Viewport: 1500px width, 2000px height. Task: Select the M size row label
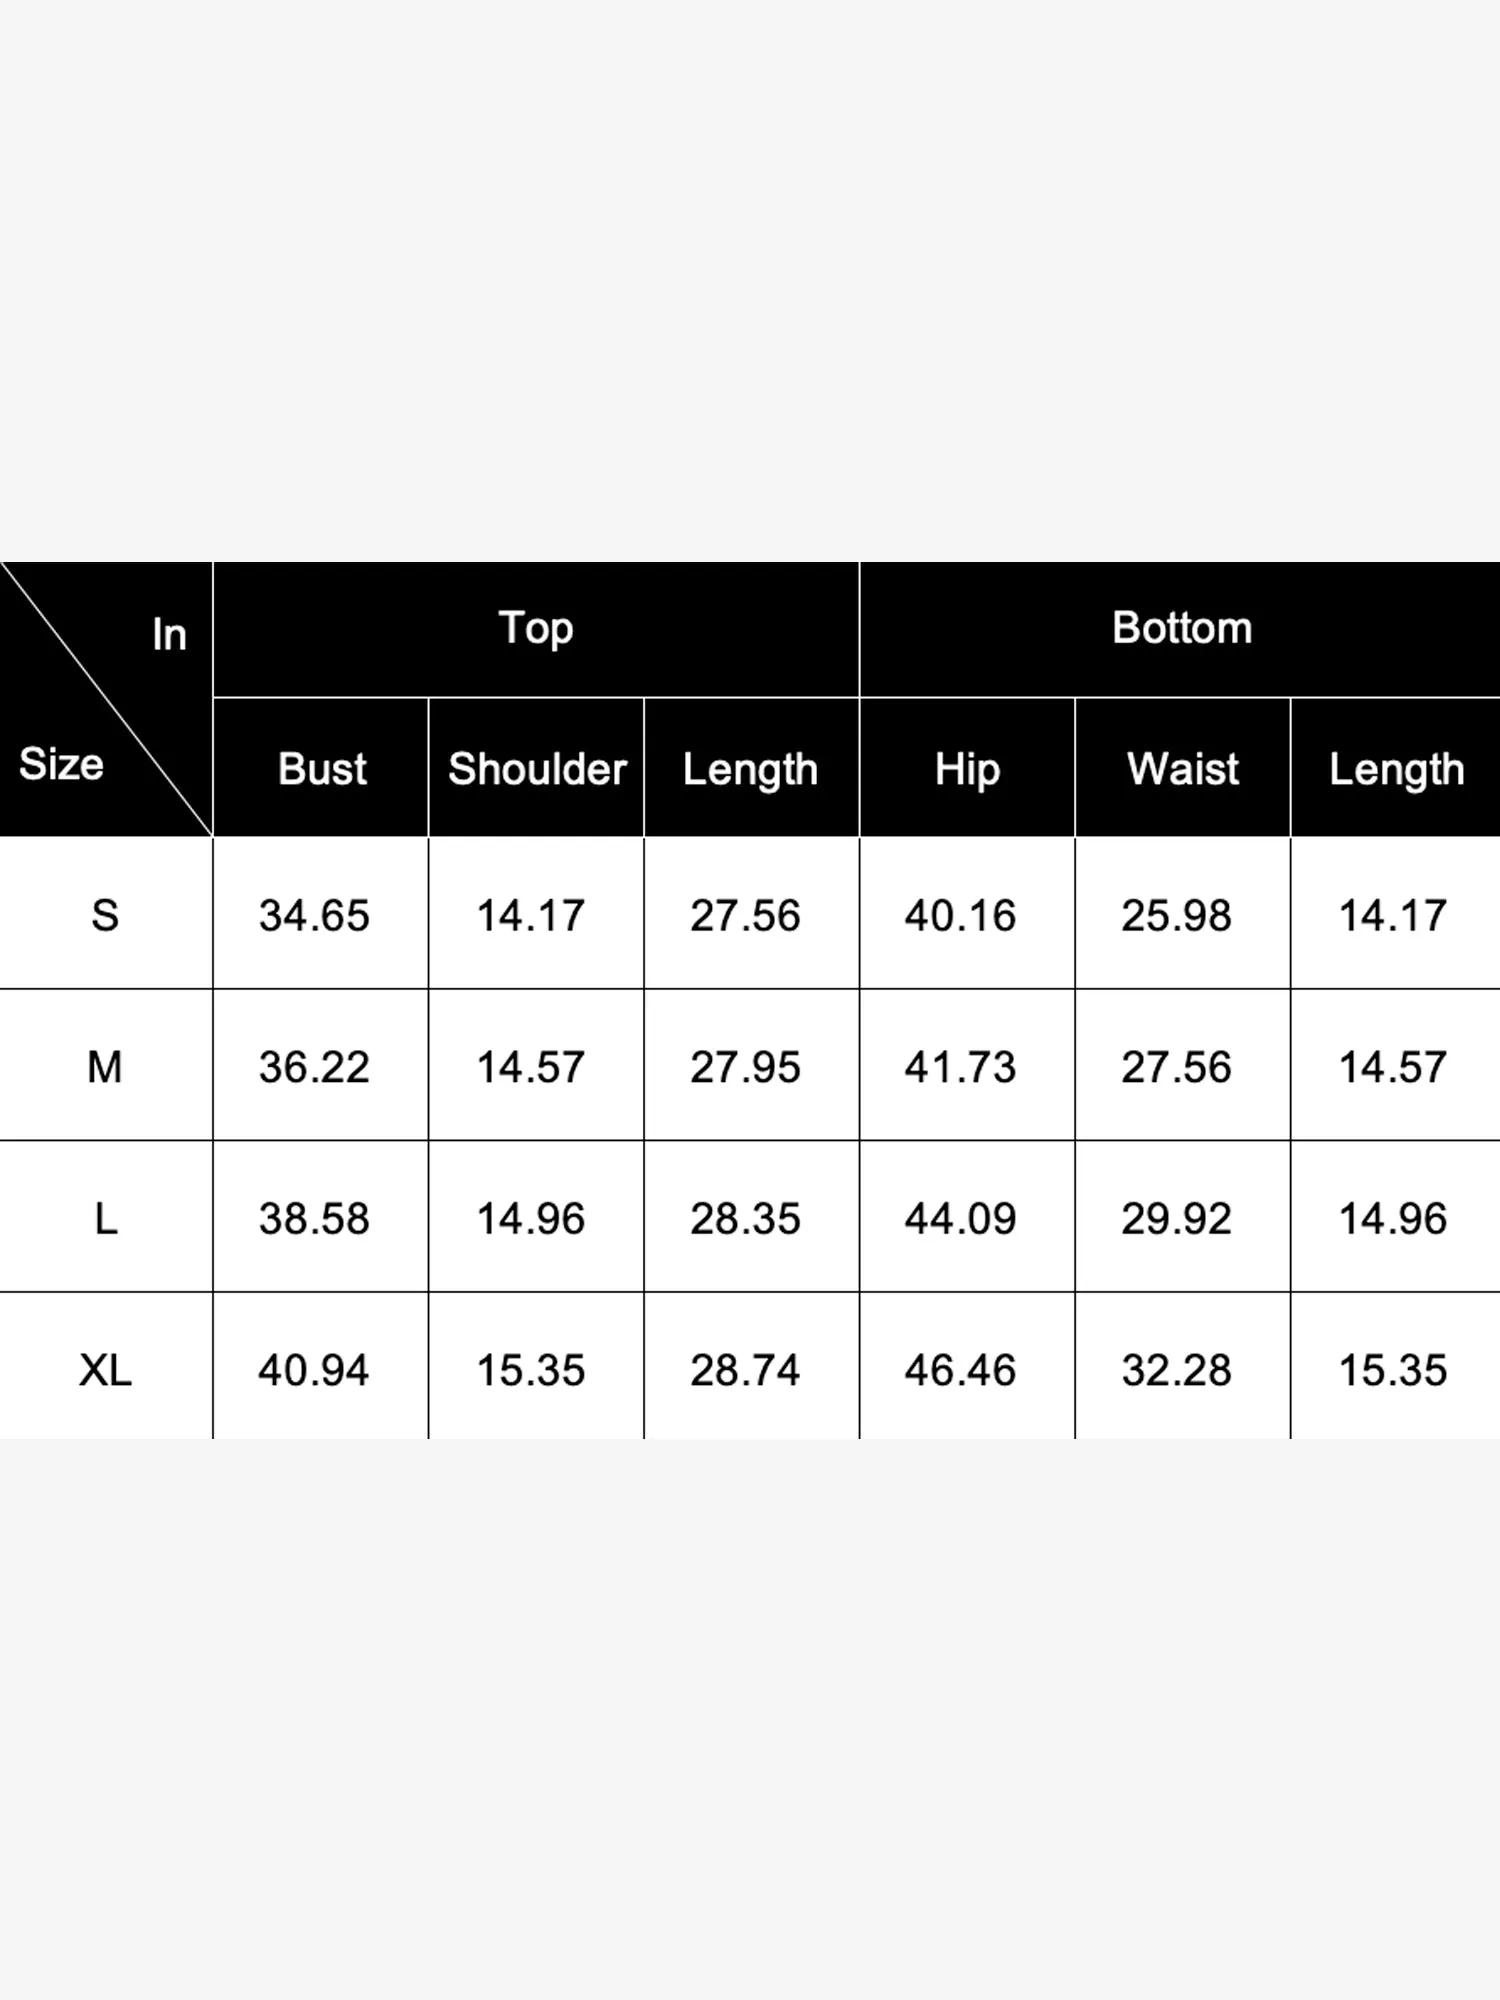coord(105,1067)
